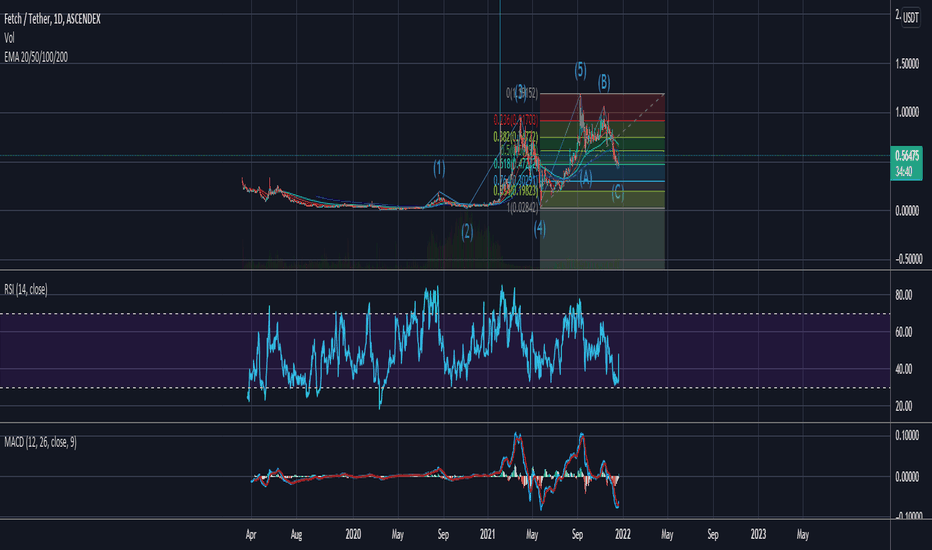
Task: Click the 1.50000 price axis label
Action: (907, 64)
